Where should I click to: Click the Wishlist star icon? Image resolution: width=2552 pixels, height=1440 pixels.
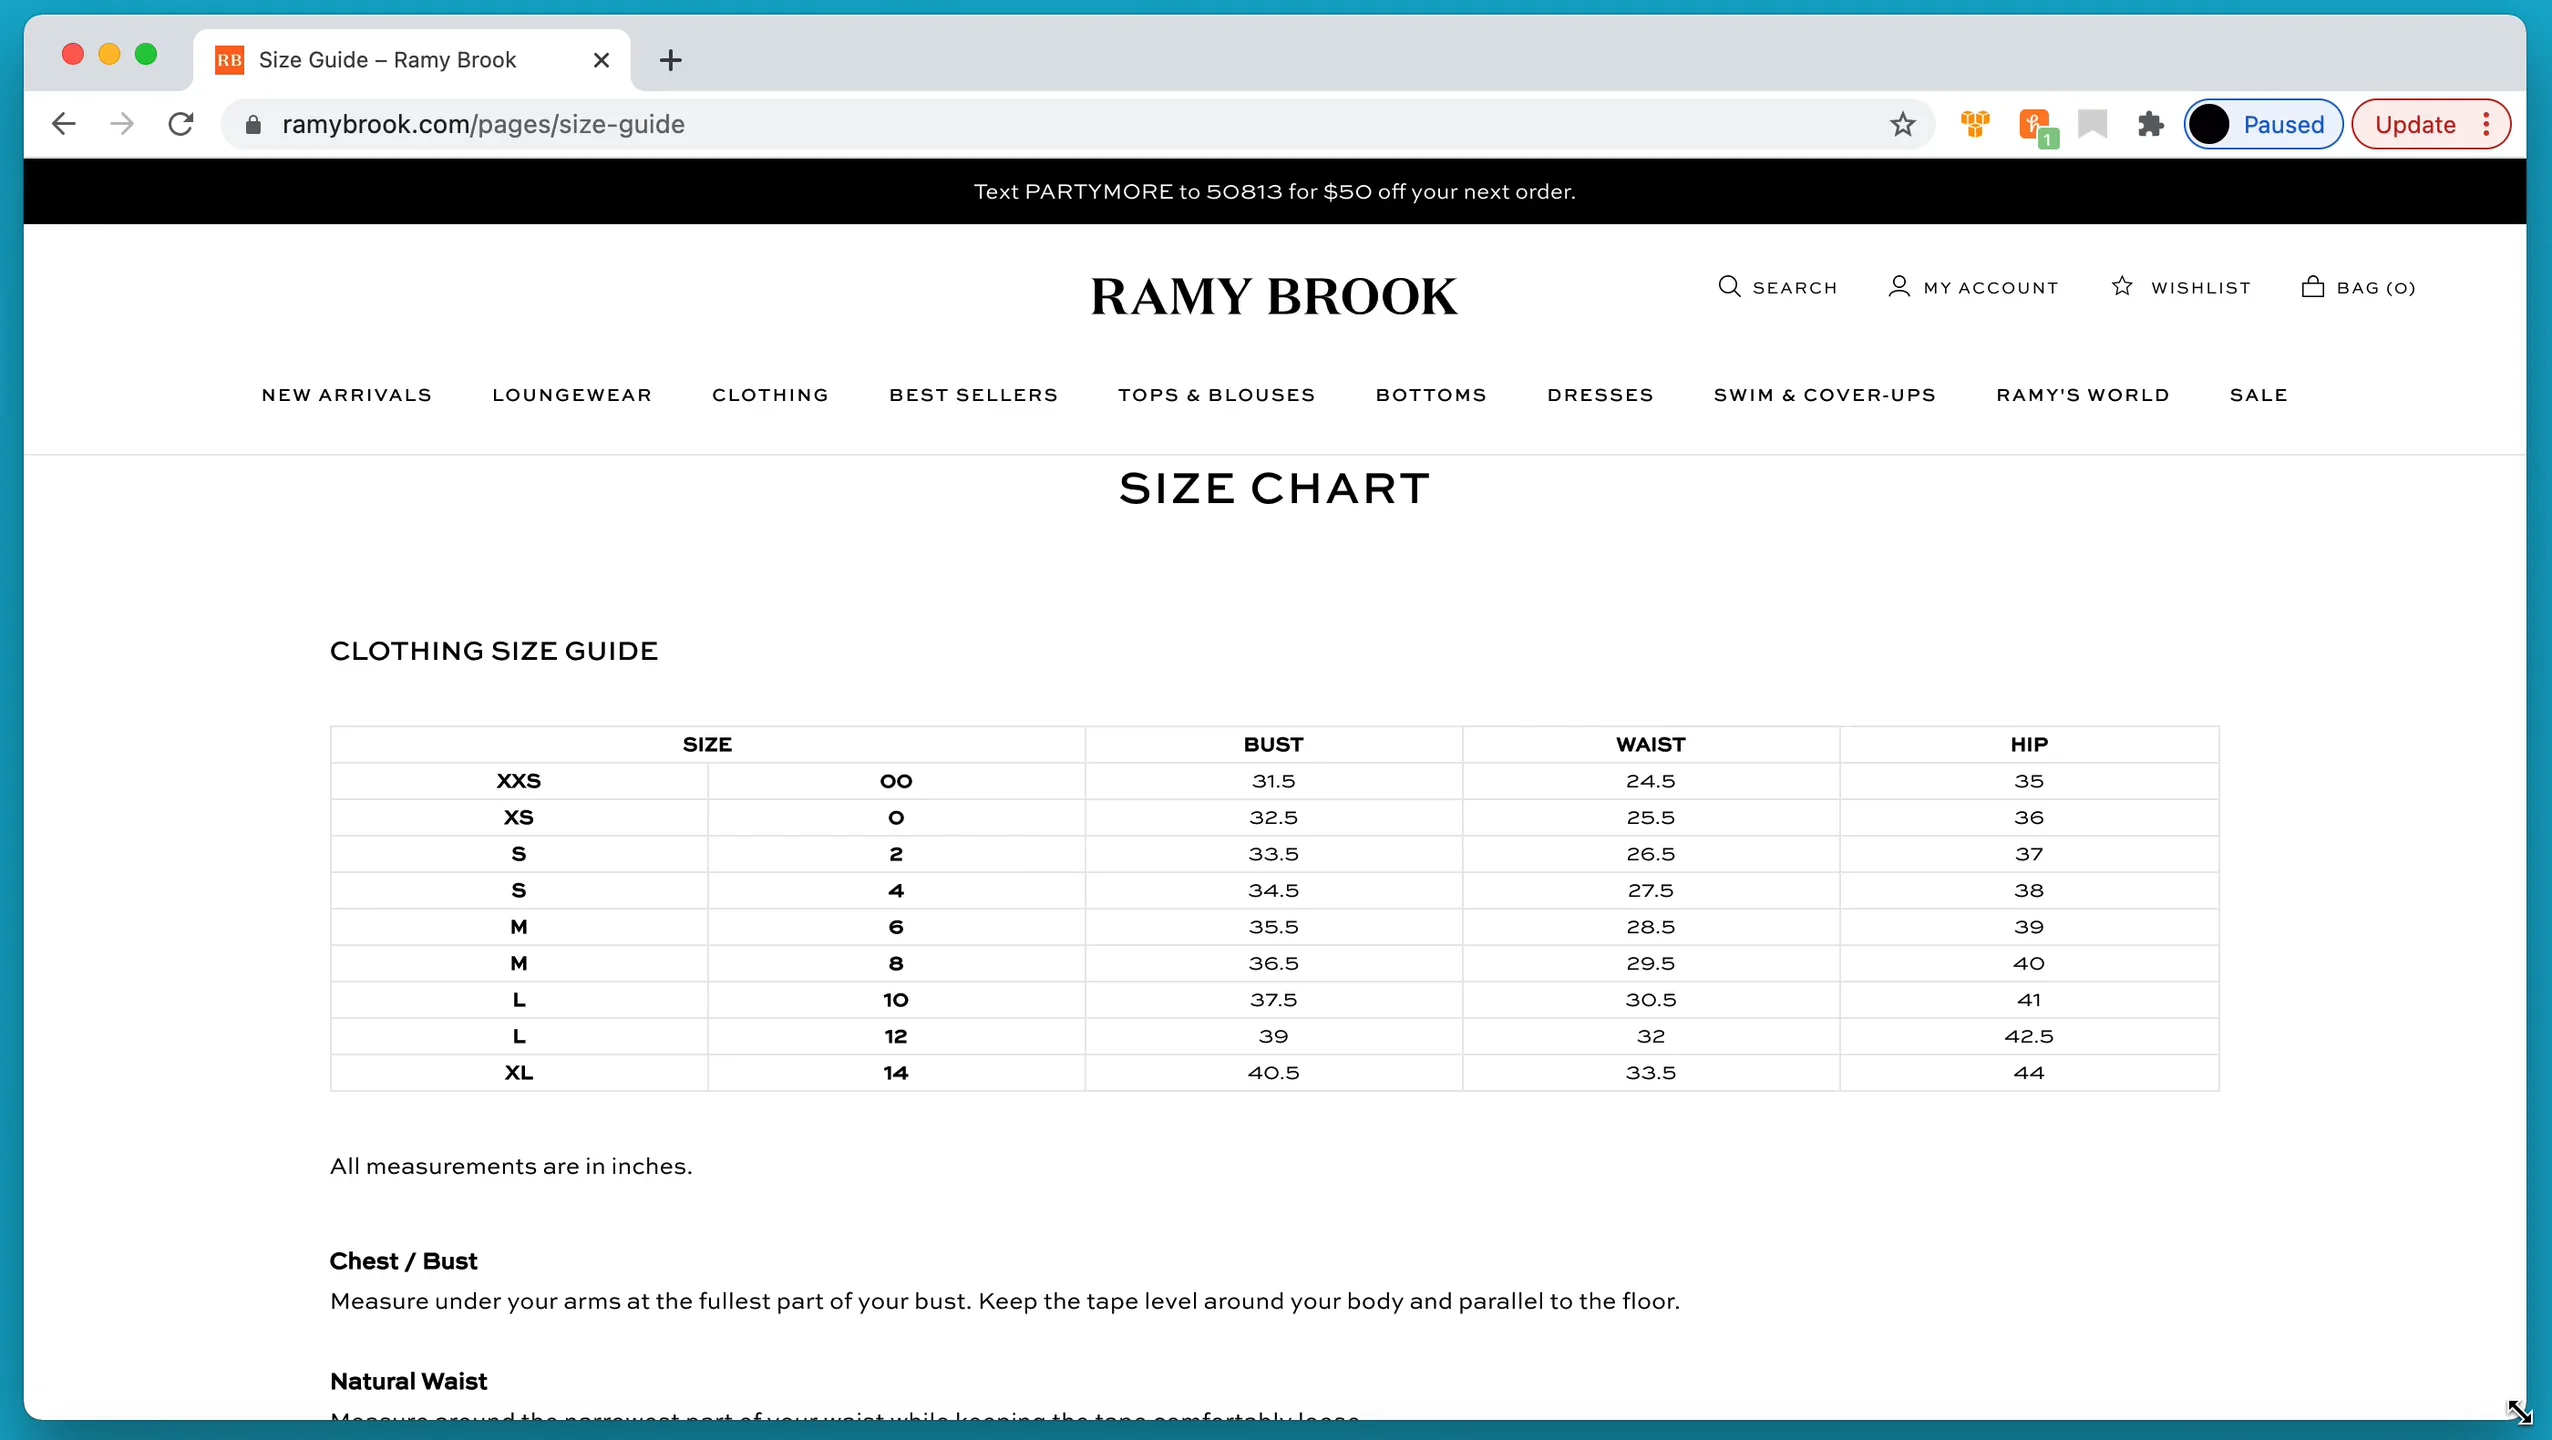(x=2124, y=286)
